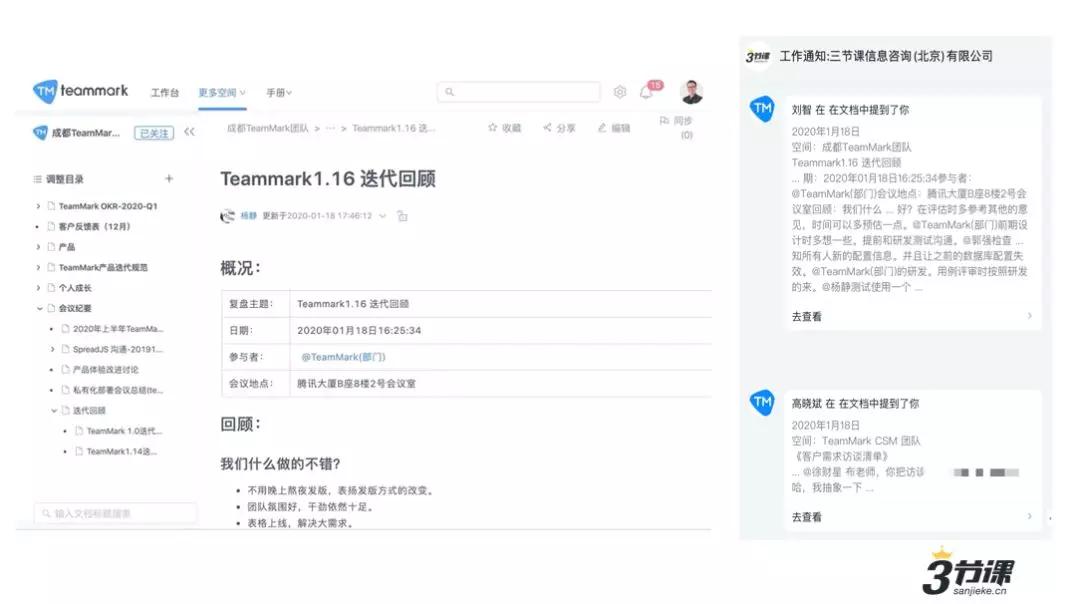This screenshot has height=604, width=1080.
Task: Open the 更多空间 dropdown menu
Action: pyautogui.click(x=222, y=92)
